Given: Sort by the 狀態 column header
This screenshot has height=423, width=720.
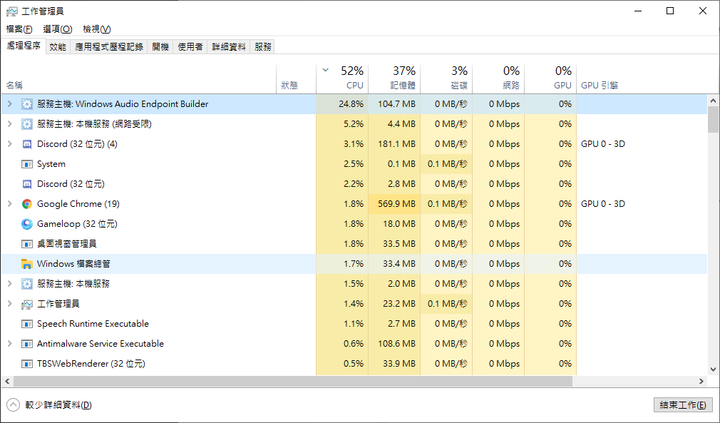Looking at the screenshot, I should click(296, 79).
